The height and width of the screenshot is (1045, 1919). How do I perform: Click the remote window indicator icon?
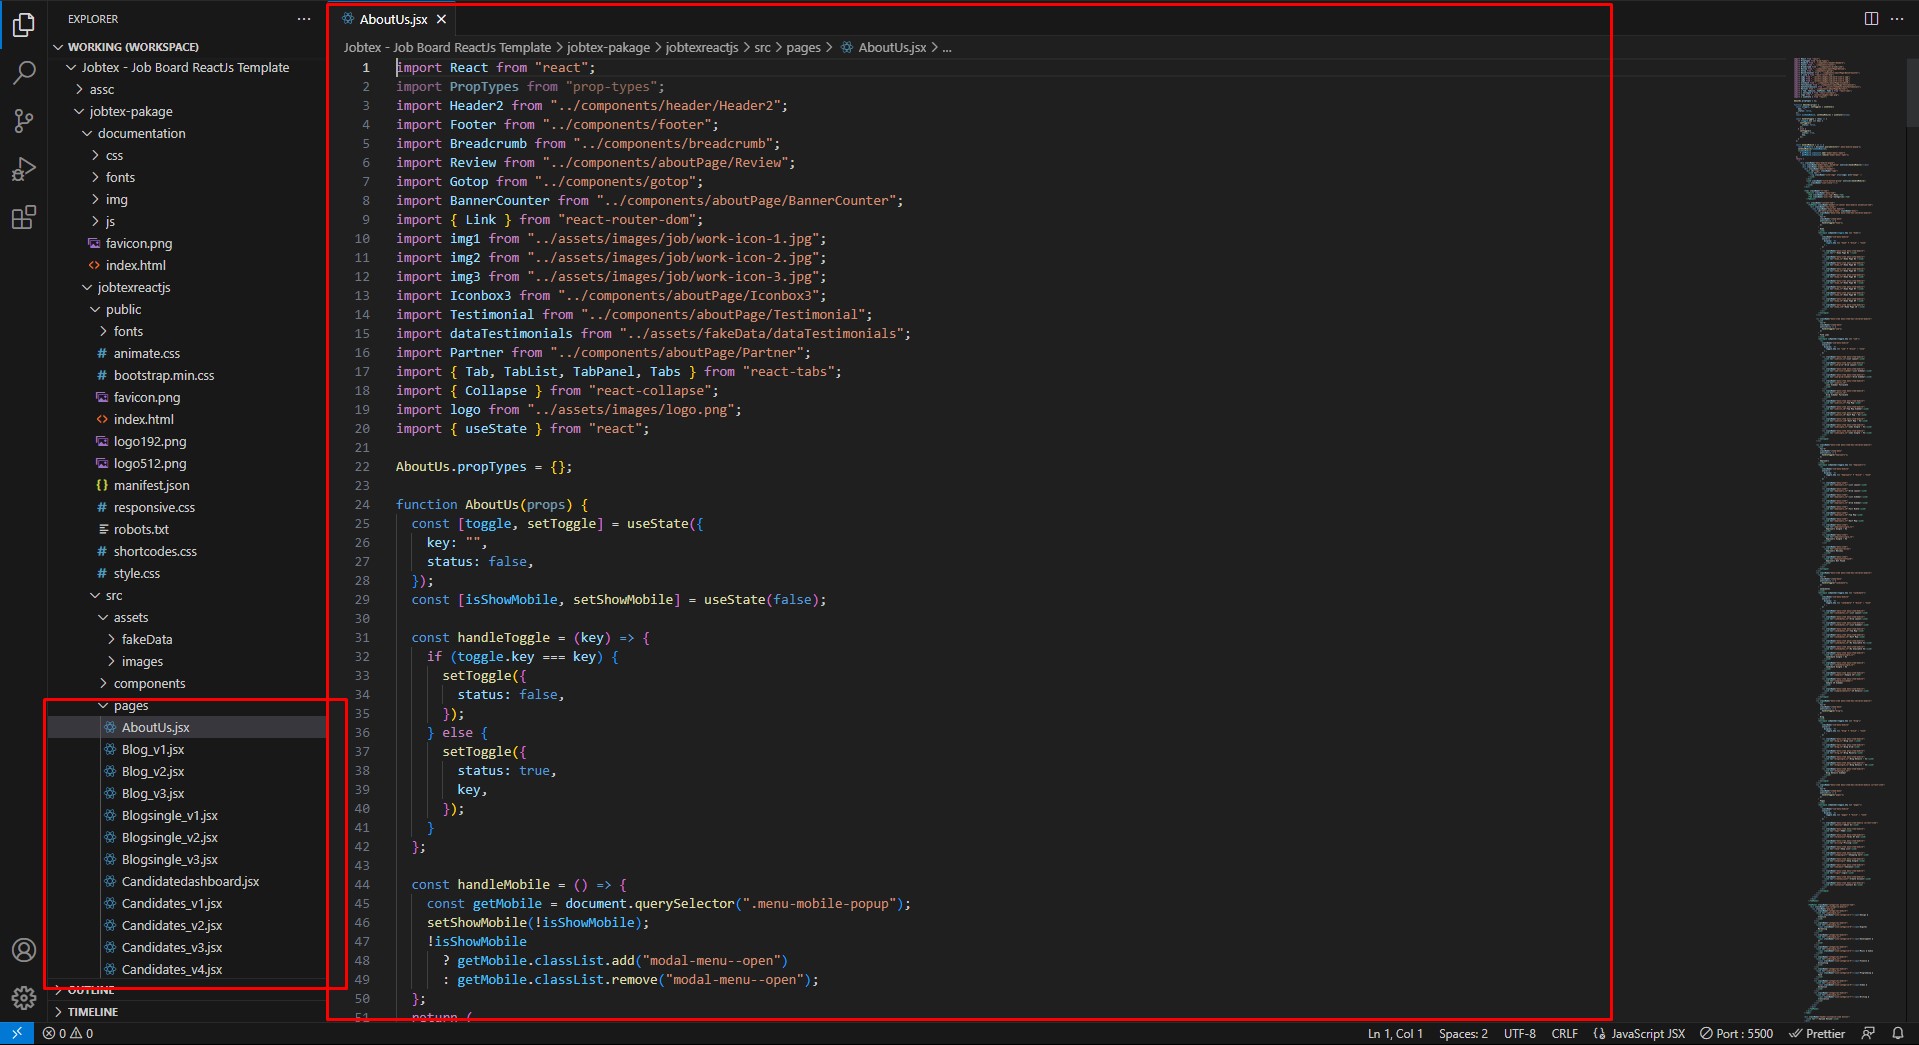(17, 1033)
